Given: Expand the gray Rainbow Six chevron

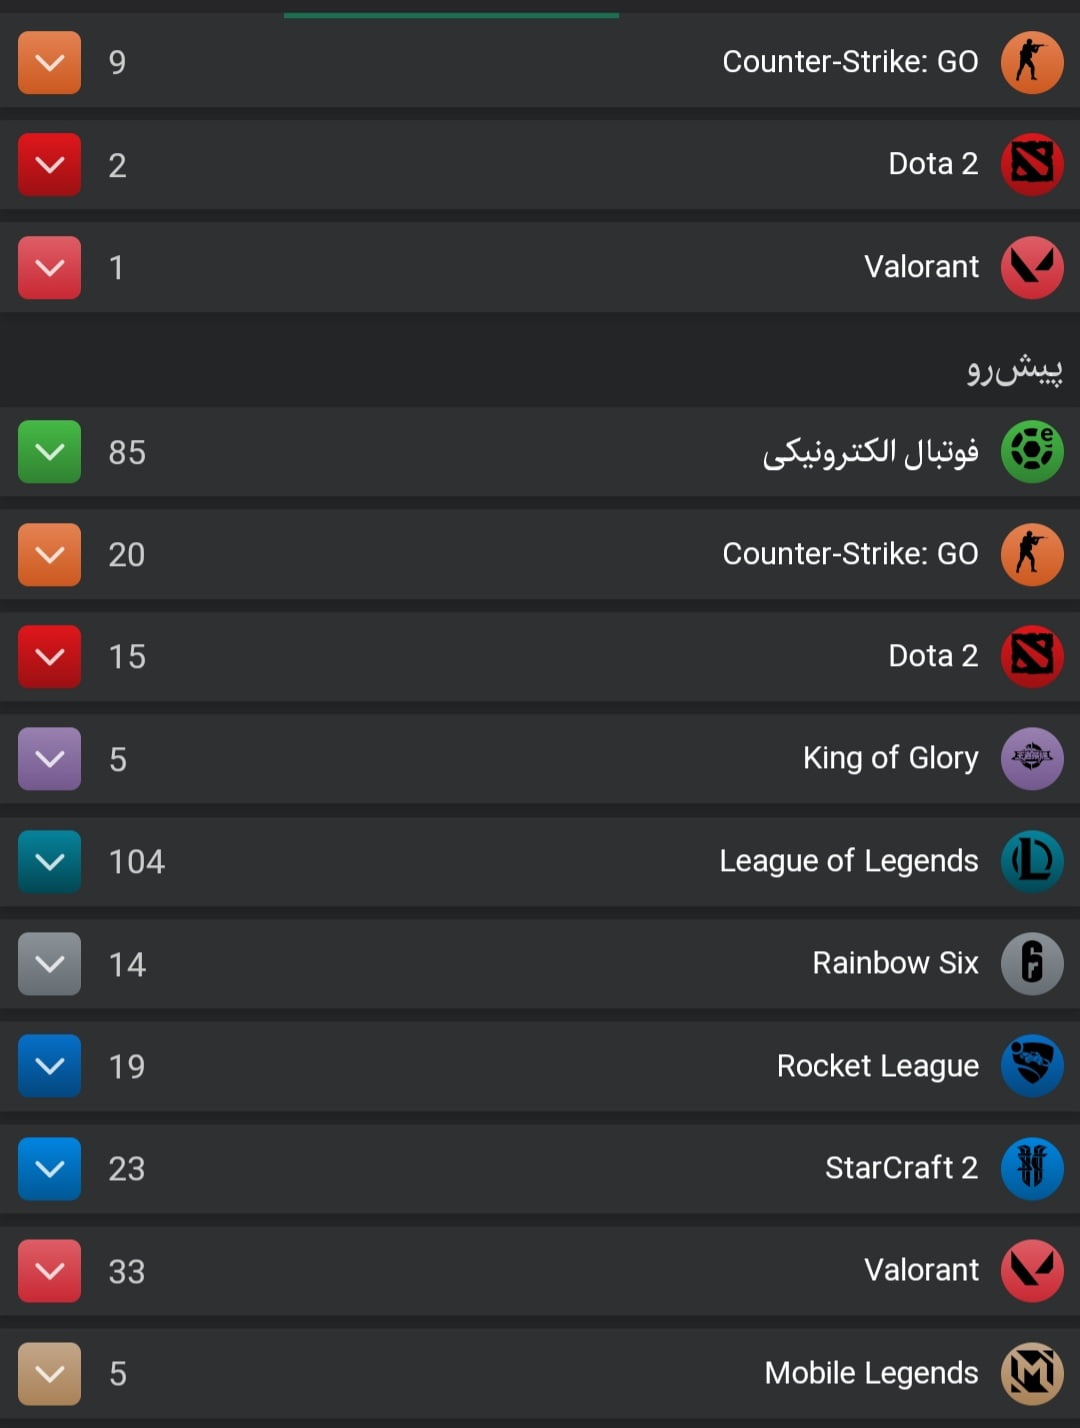Looking at the screenshot, I should pyautogui.click(x=50, y=964).
